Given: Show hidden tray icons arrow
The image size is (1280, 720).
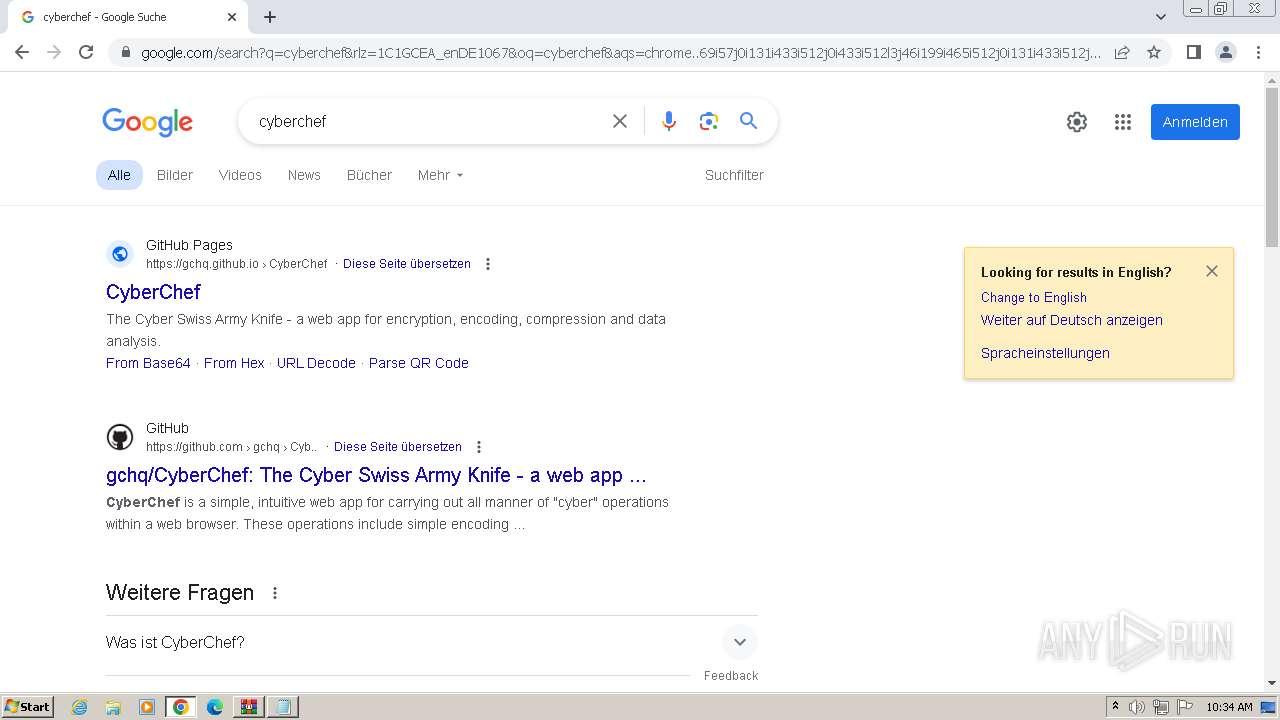Looking at the screenshot, I should point(1115,707).
